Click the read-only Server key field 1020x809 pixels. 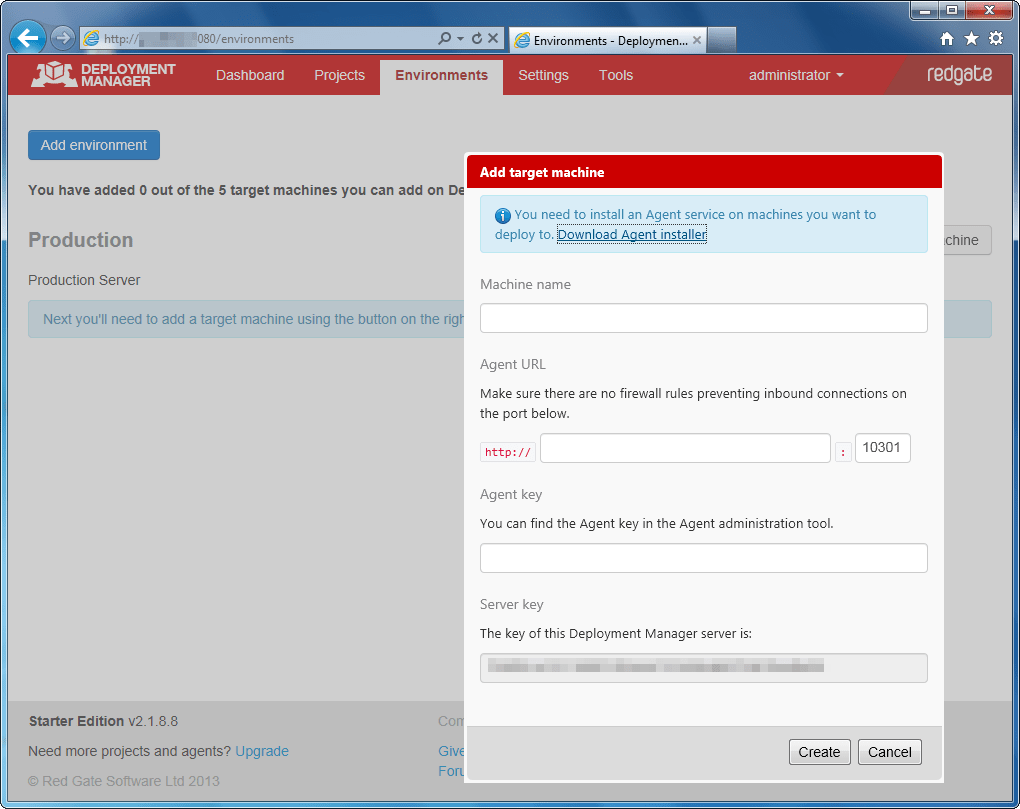703,668
